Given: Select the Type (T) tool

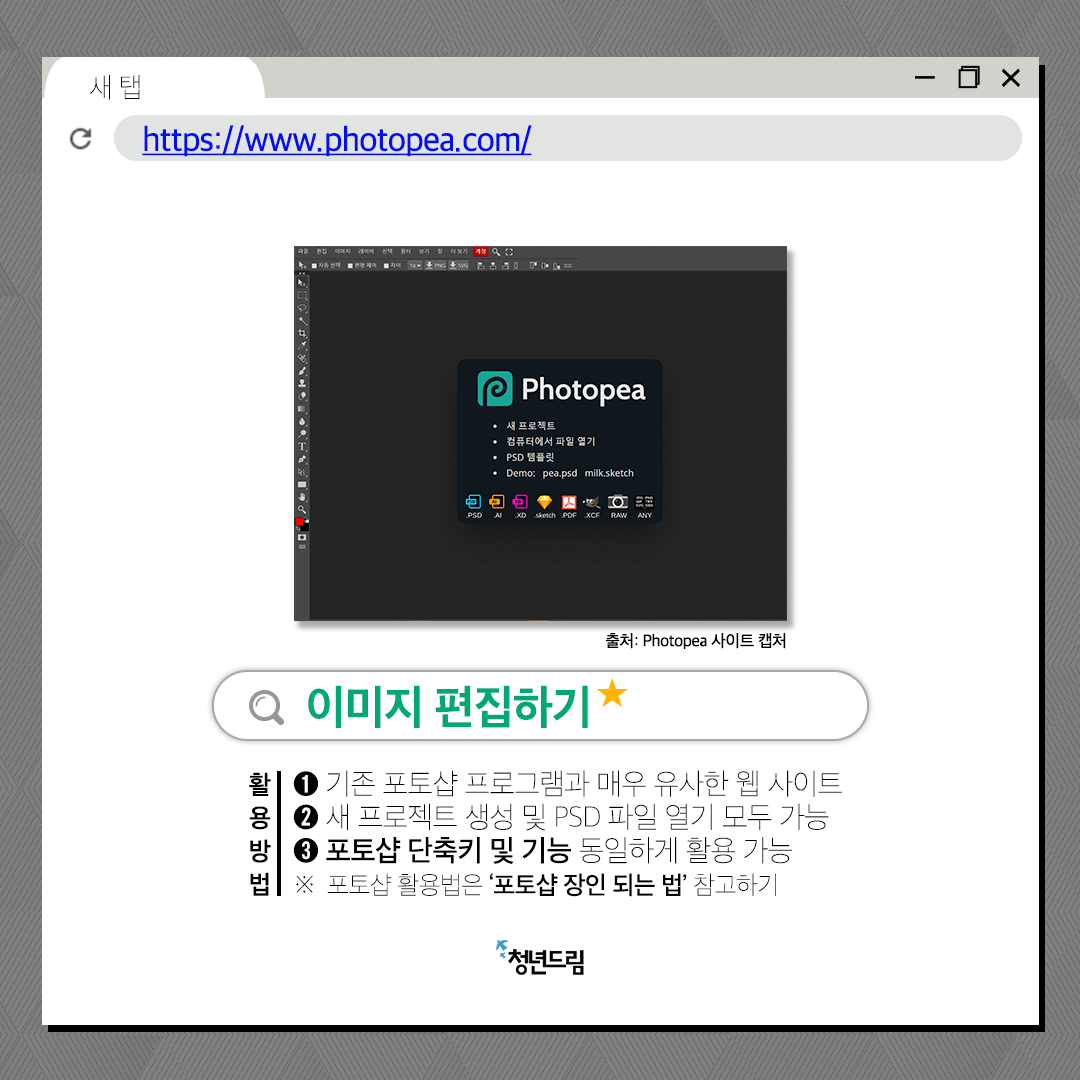Looking at the screenshot, I should [302, 446].
